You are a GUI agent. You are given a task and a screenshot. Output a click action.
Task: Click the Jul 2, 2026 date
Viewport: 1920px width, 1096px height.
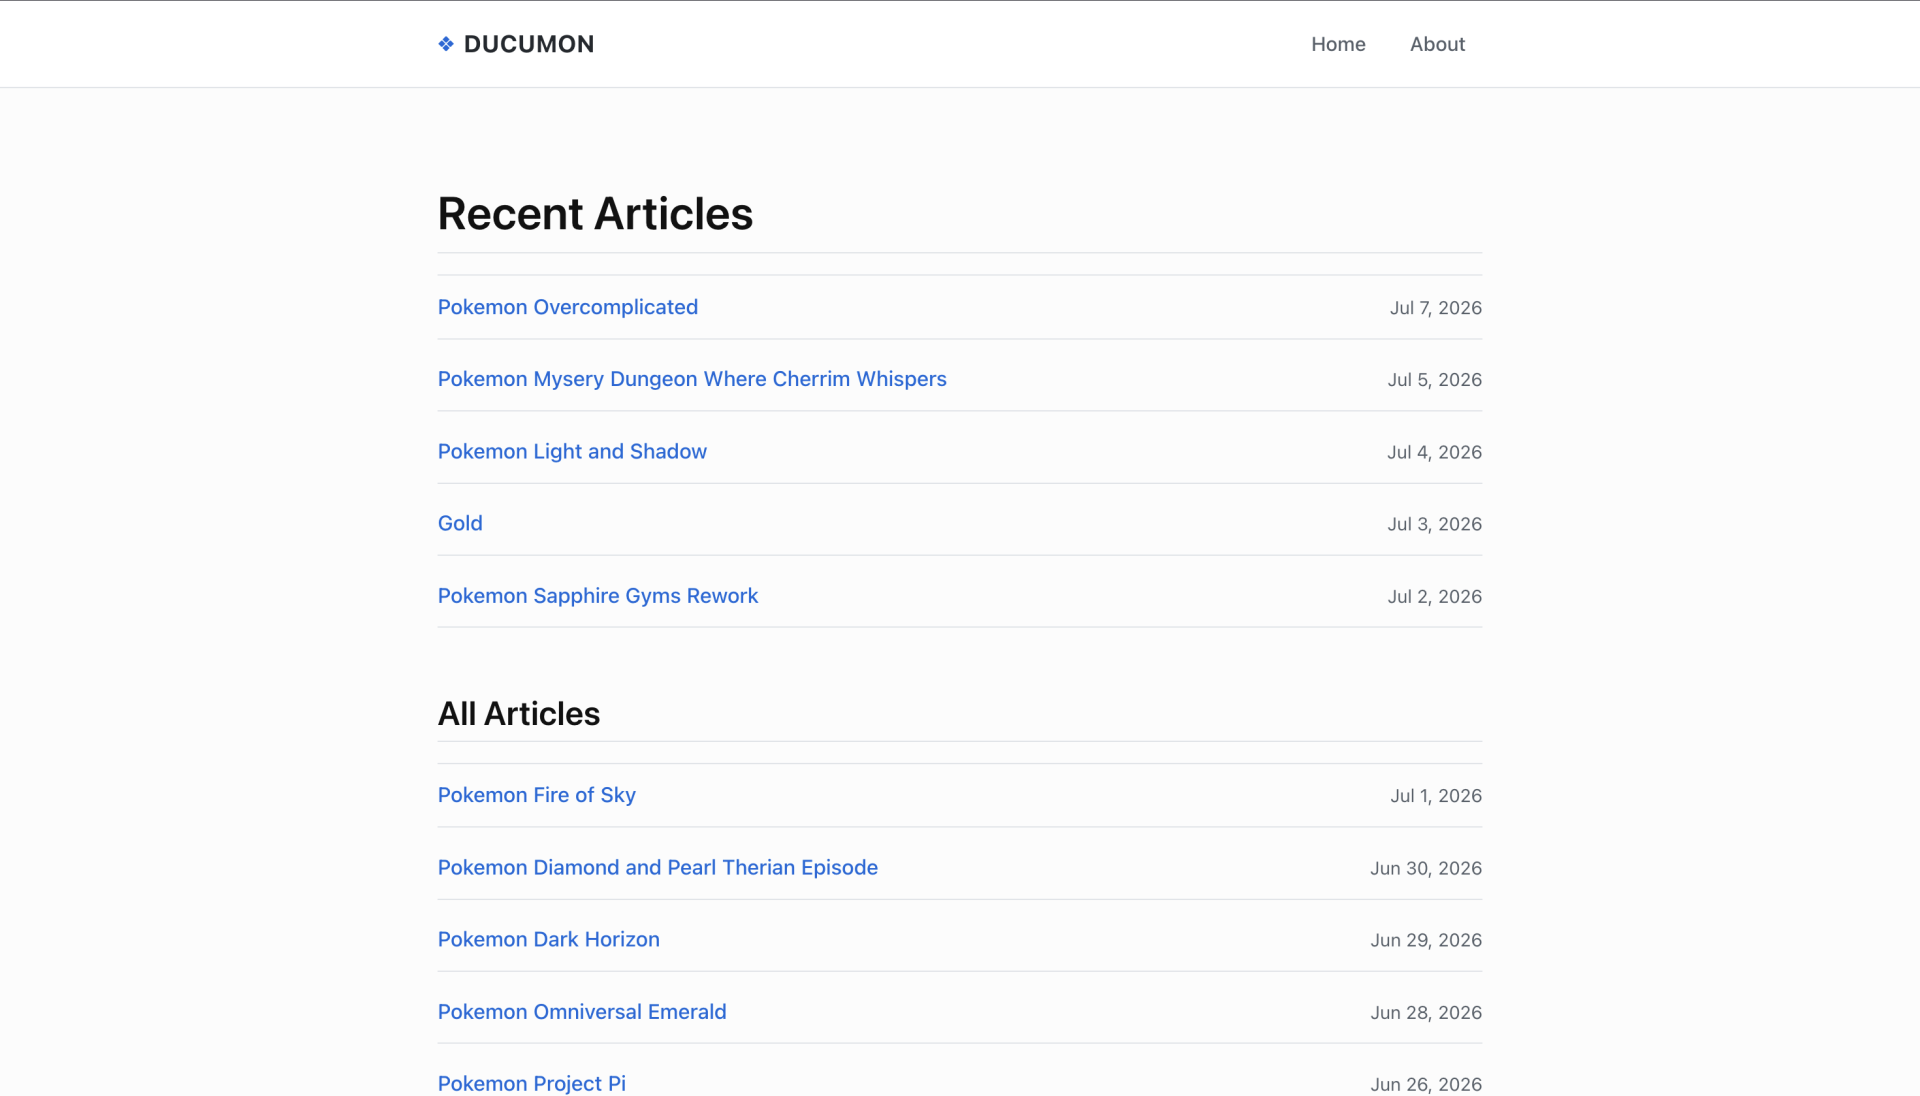(x=1435, y=596)
